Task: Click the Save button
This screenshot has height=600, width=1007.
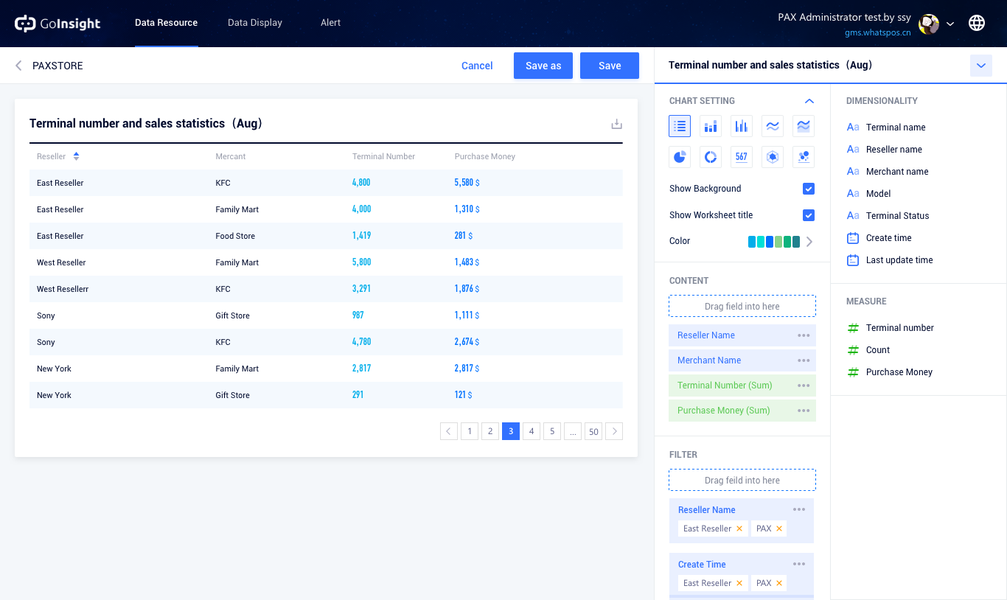Action: [609, 66]
